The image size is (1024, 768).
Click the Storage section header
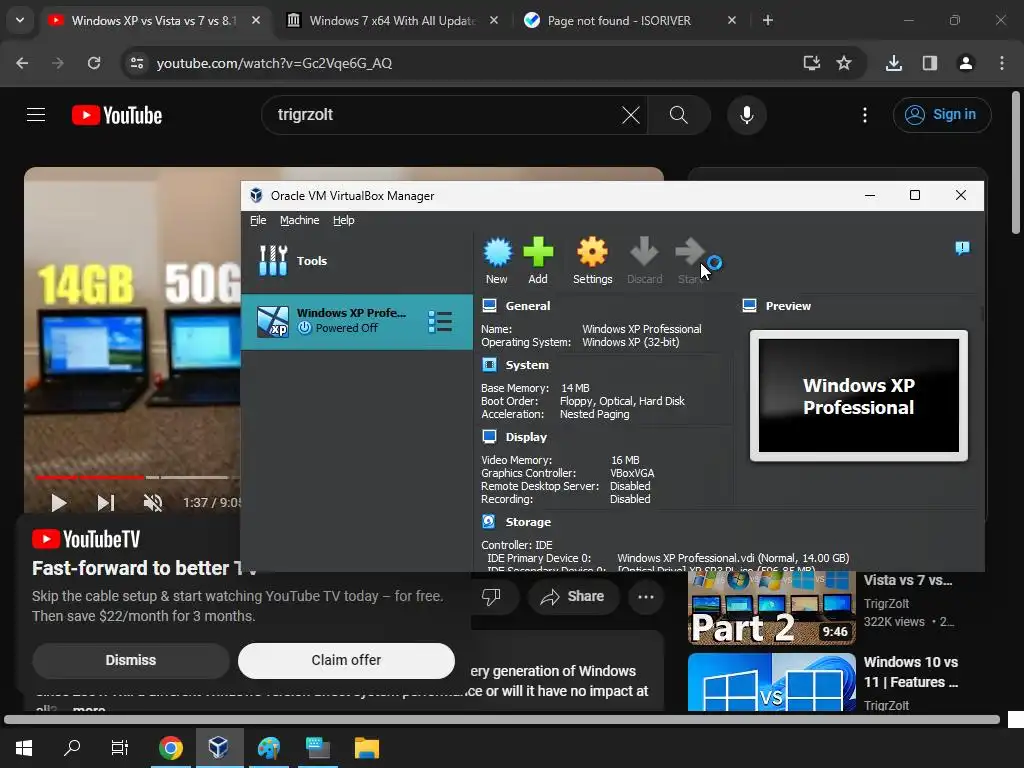[528, 522]
